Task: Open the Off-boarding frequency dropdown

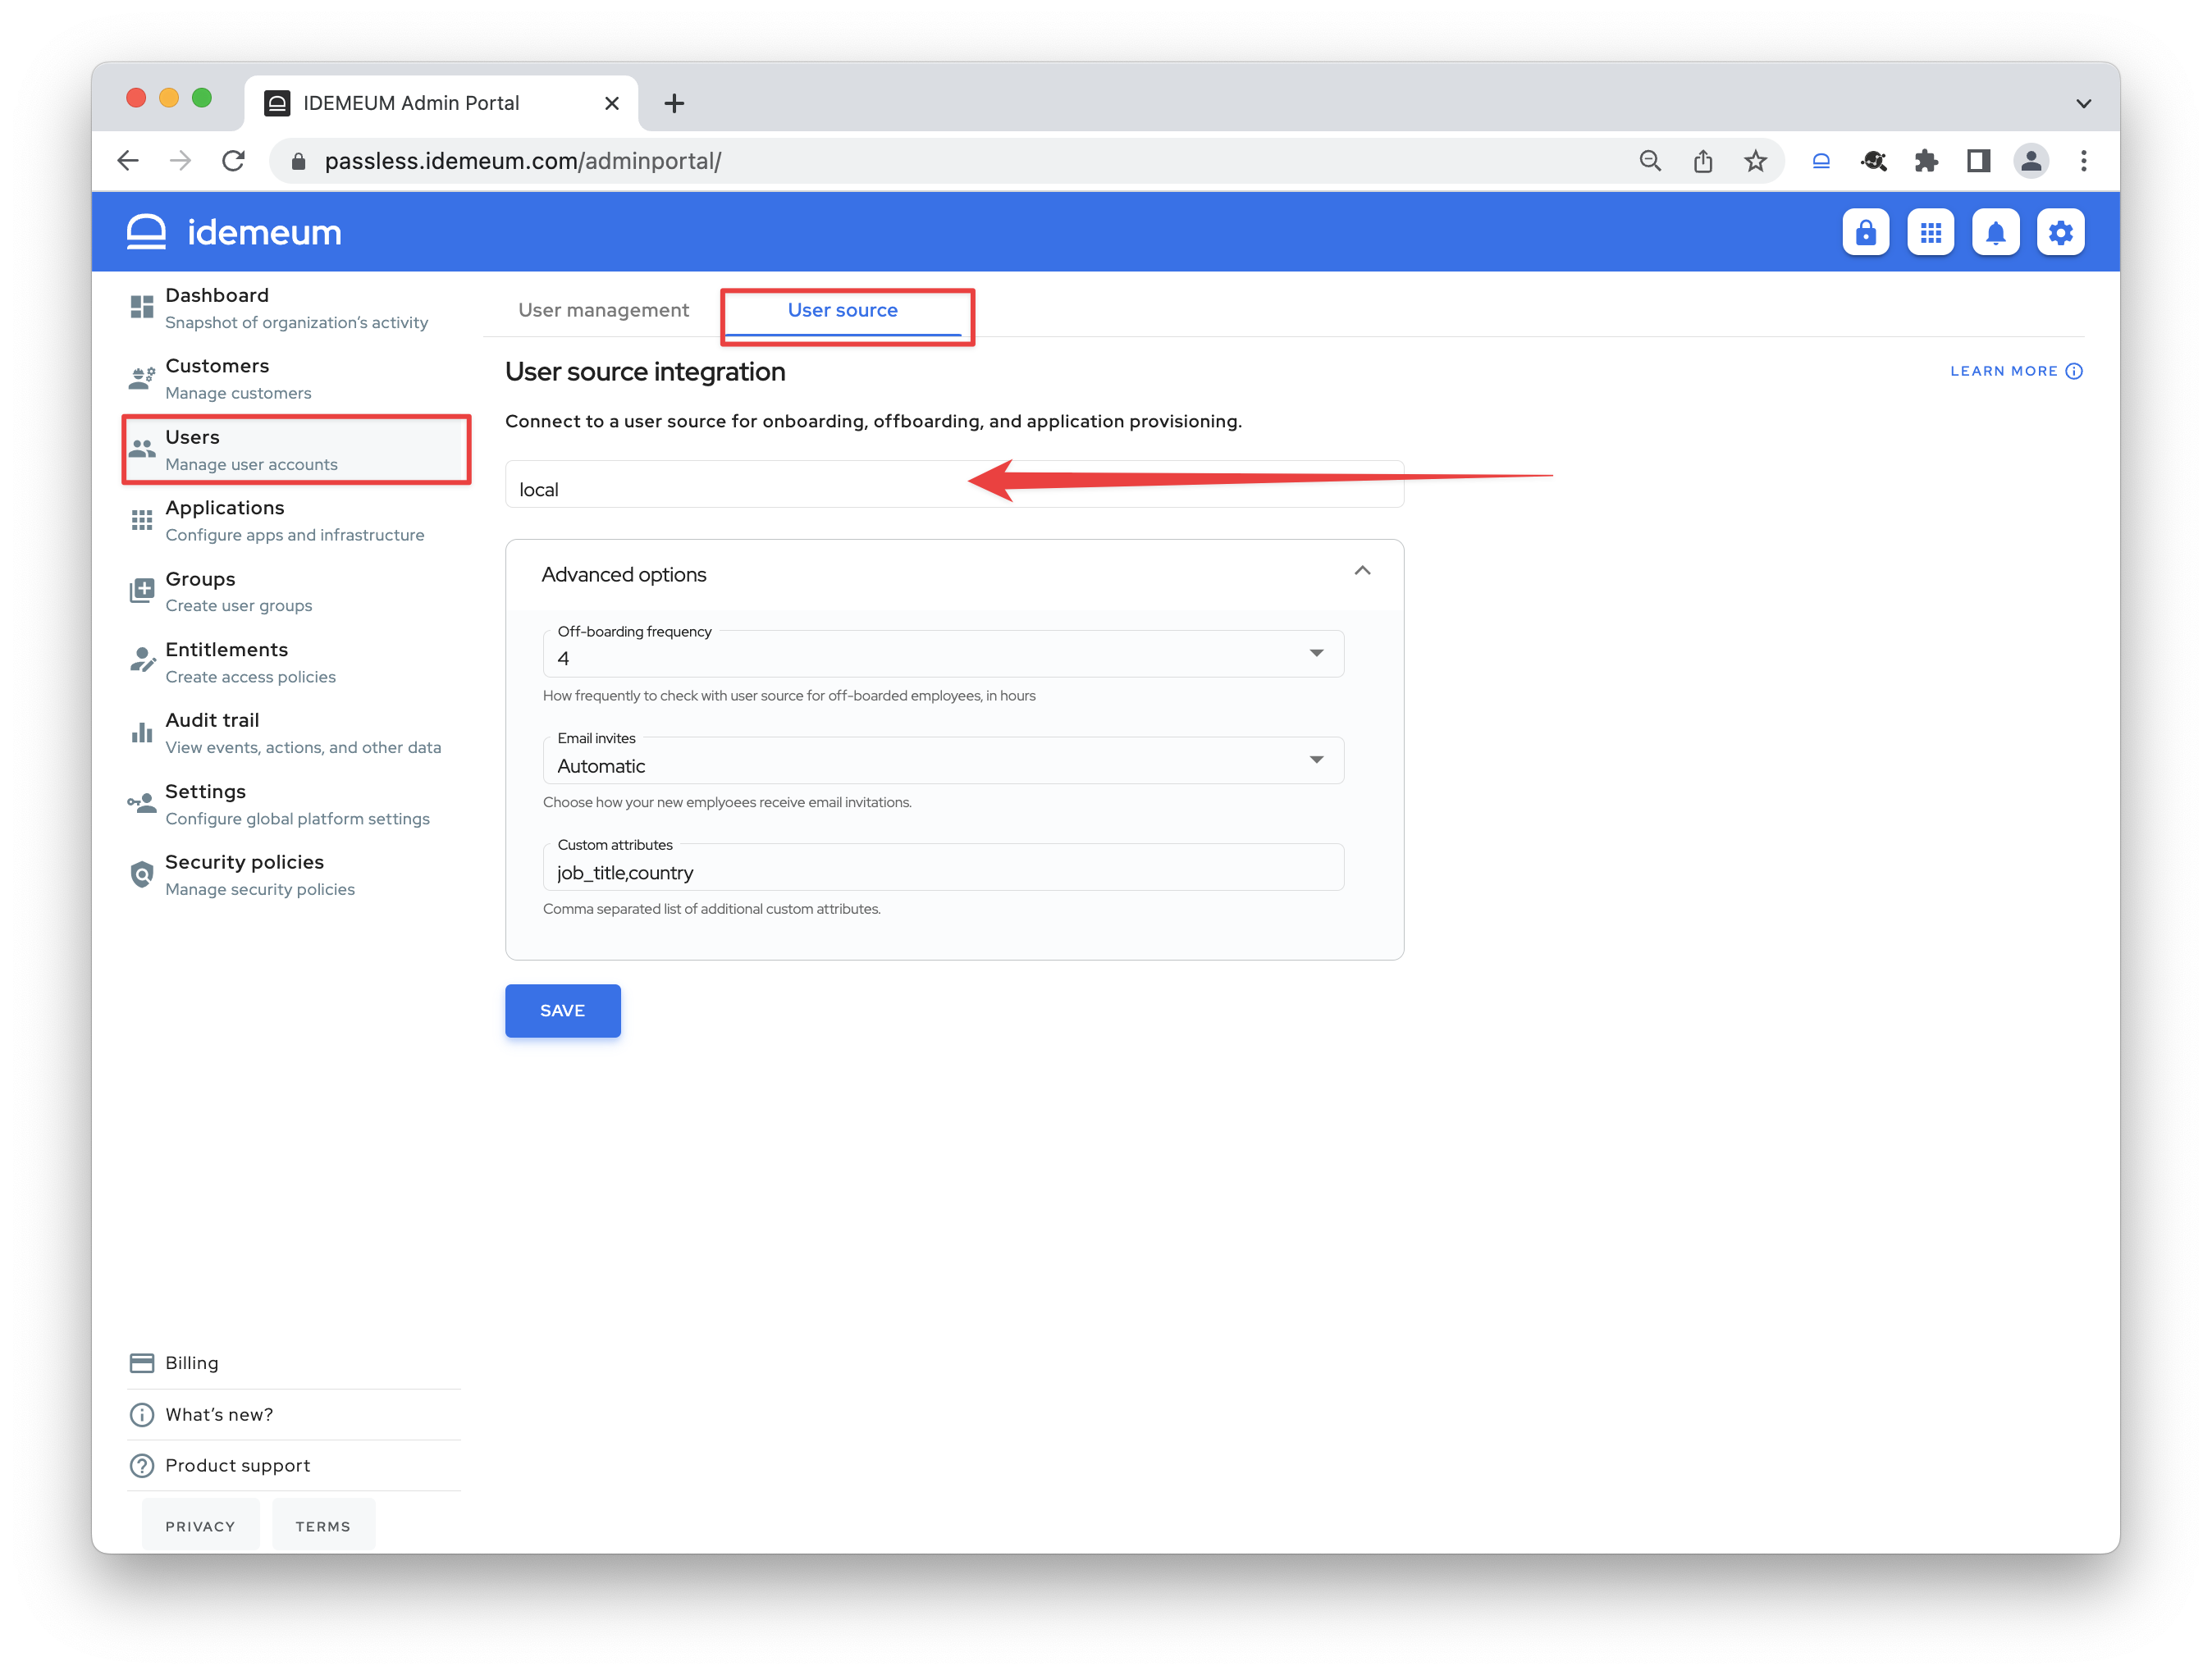Action: (1317, 654)
